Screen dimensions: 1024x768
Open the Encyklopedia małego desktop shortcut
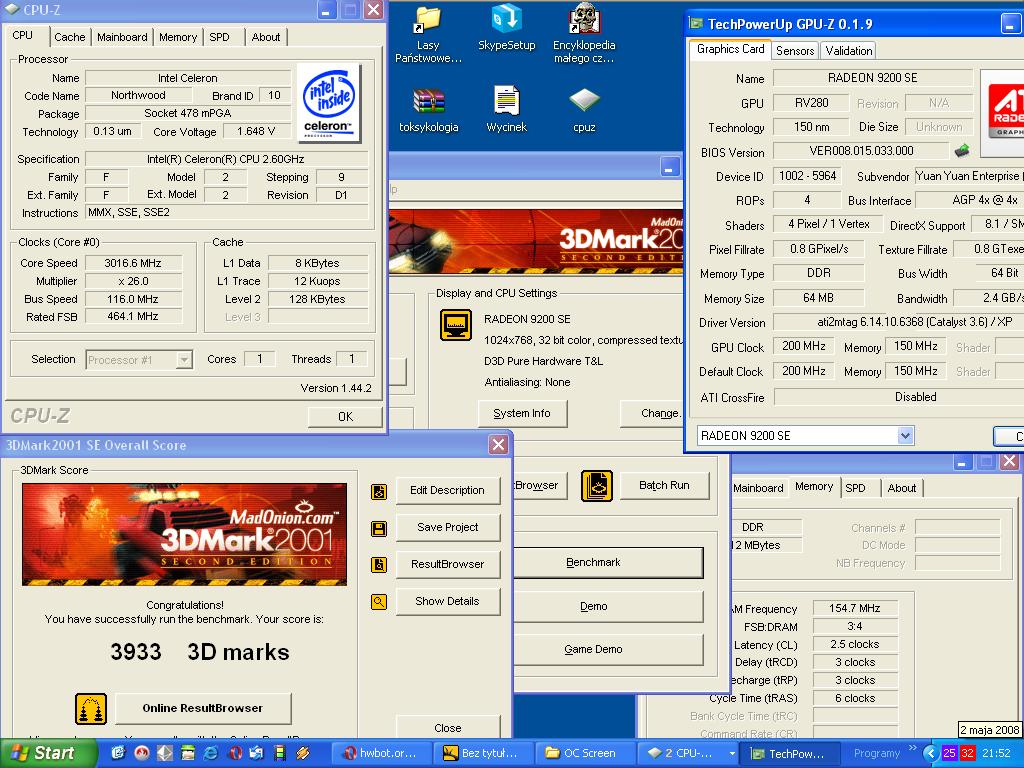(x=584, y=34)
